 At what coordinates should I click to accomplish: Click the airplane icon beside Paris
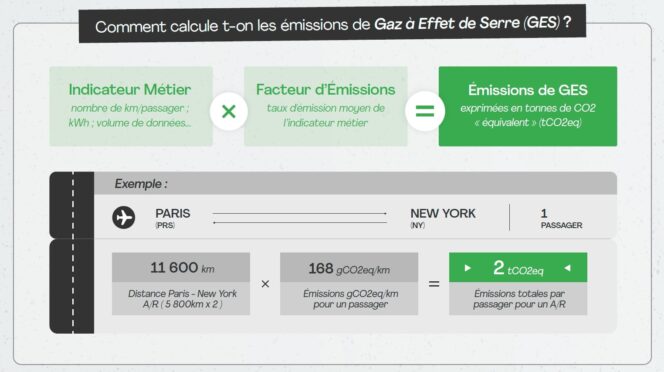pyautogui.click(x=123, y=217)
